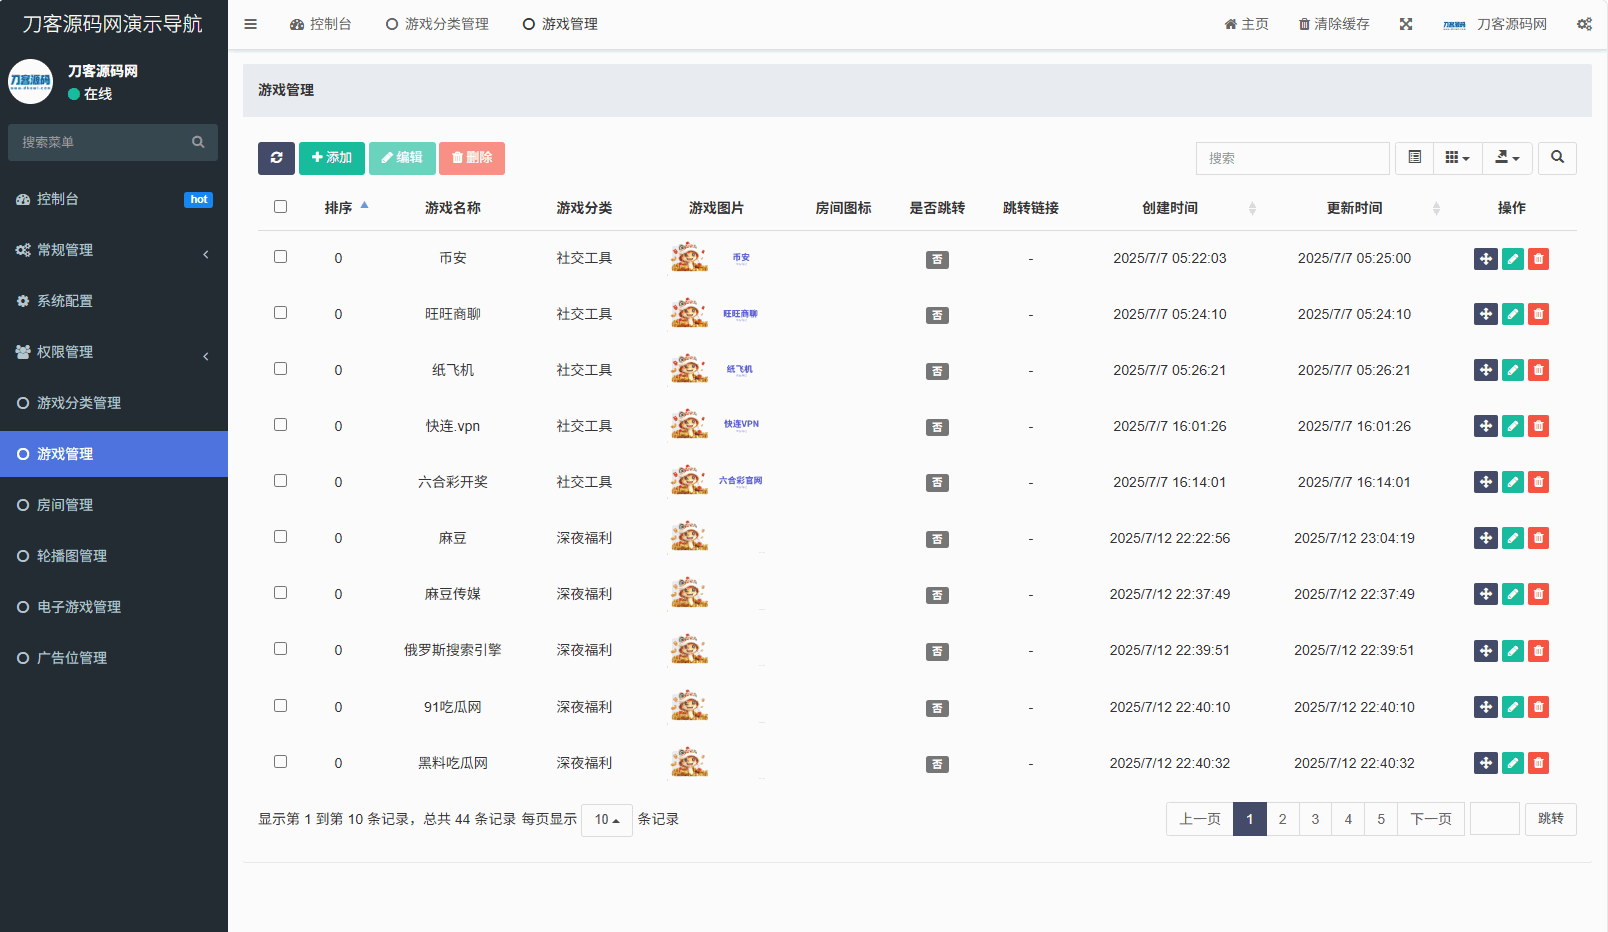Image resolution: width=1608 pixels, height=932 pixels.
Task: Click the red delete icon for 纸飞机 row
Action: click(x=1538, y=370)
